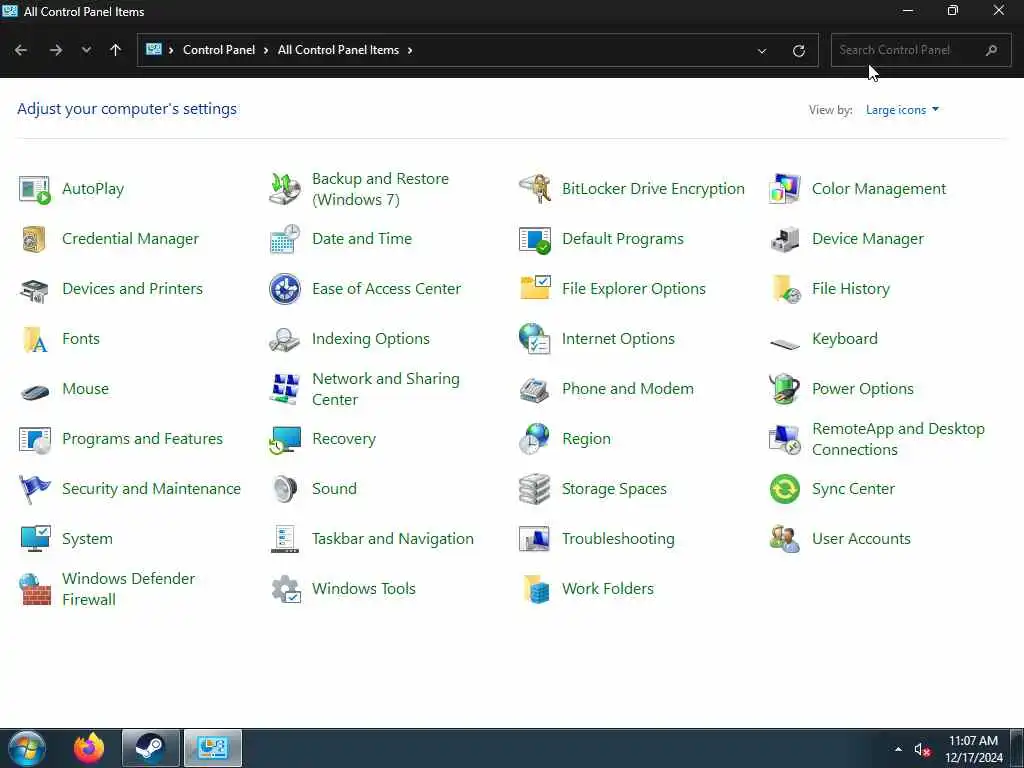
Task: Expand chevron before Control Panel breadcrumb
Action: [x=171, y=50]
